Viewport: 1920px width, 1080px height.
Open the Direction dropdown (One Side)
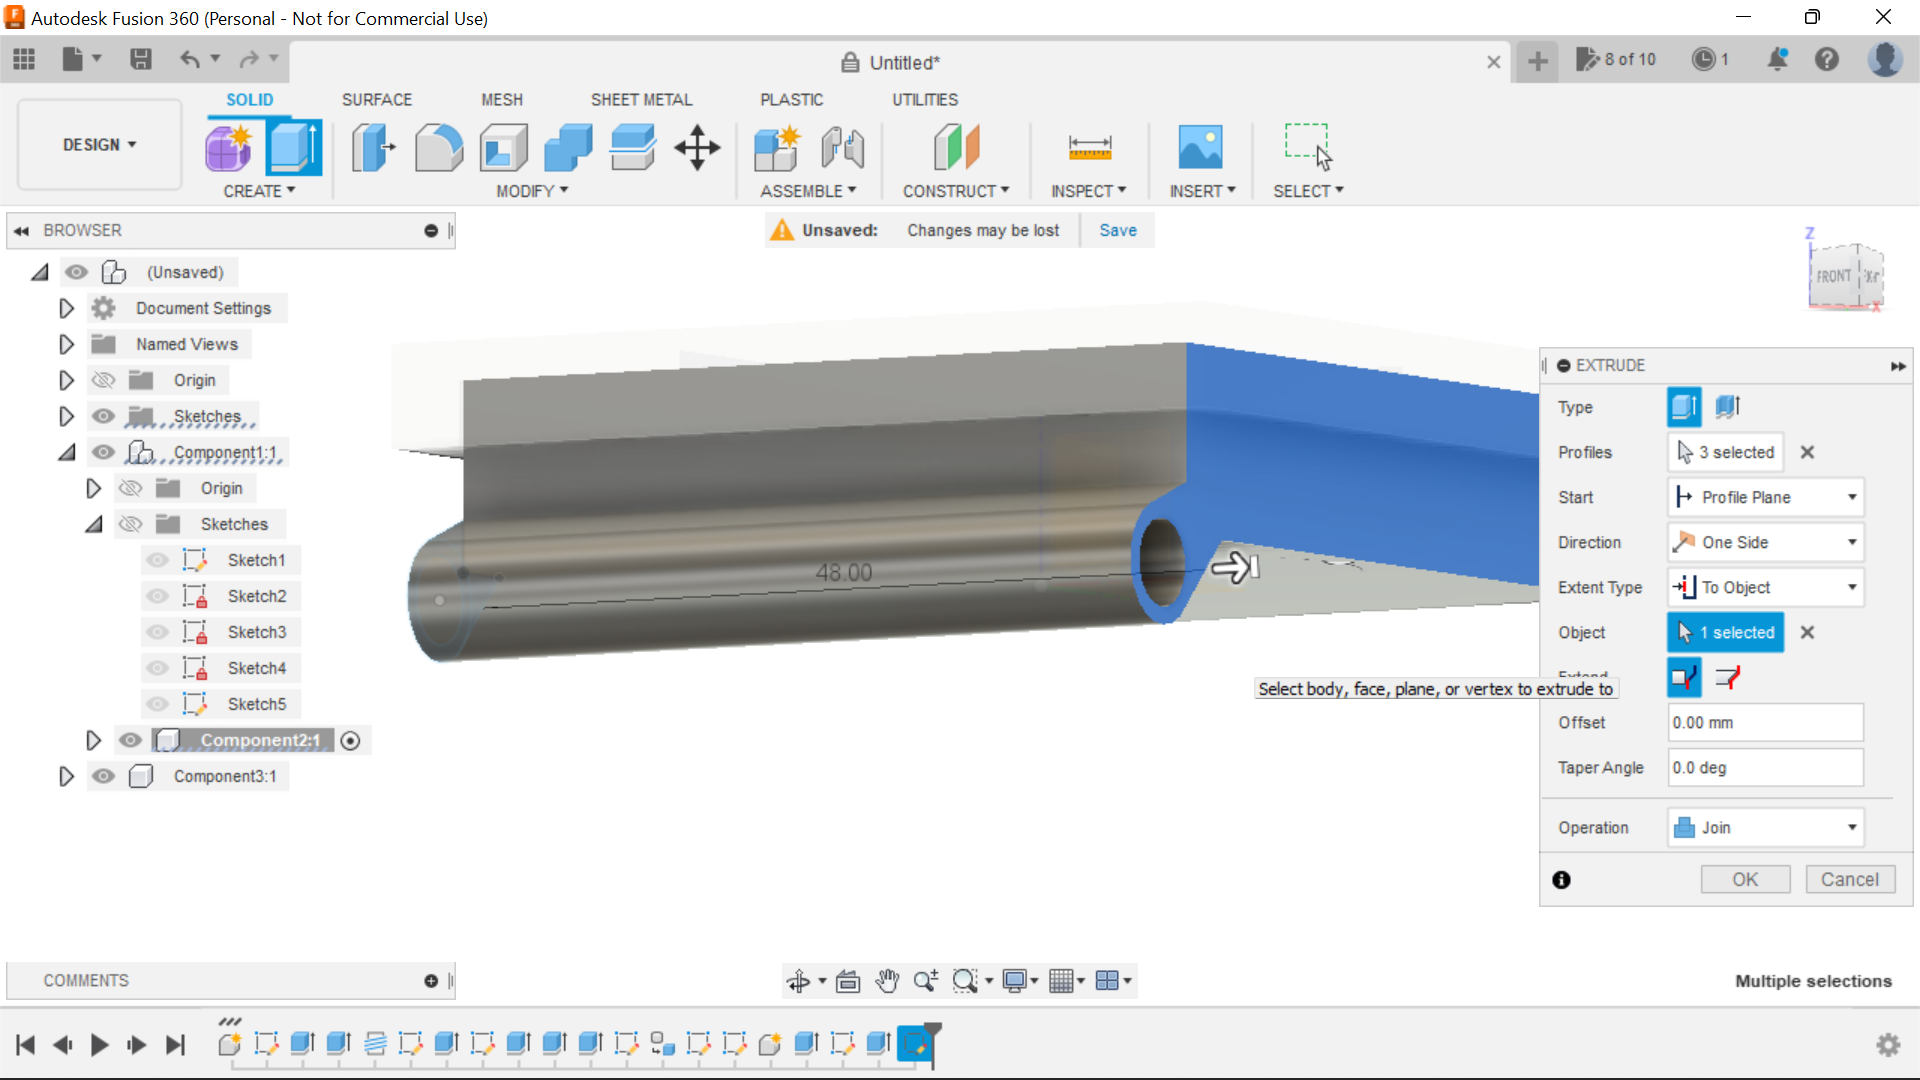(x=1766, y=542)
